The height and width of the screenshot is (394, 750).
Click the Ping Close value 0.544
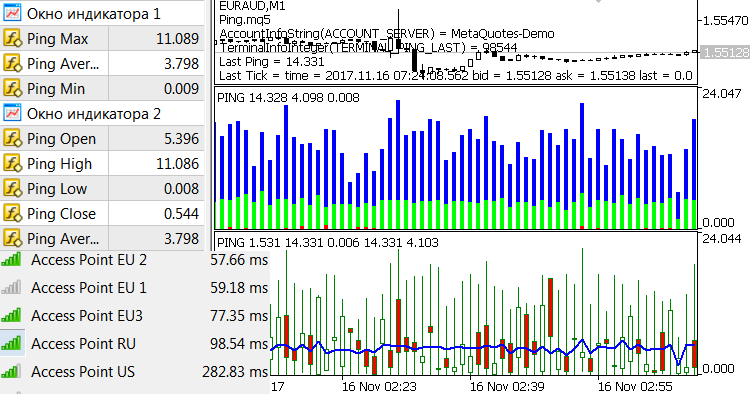[181, 213]
